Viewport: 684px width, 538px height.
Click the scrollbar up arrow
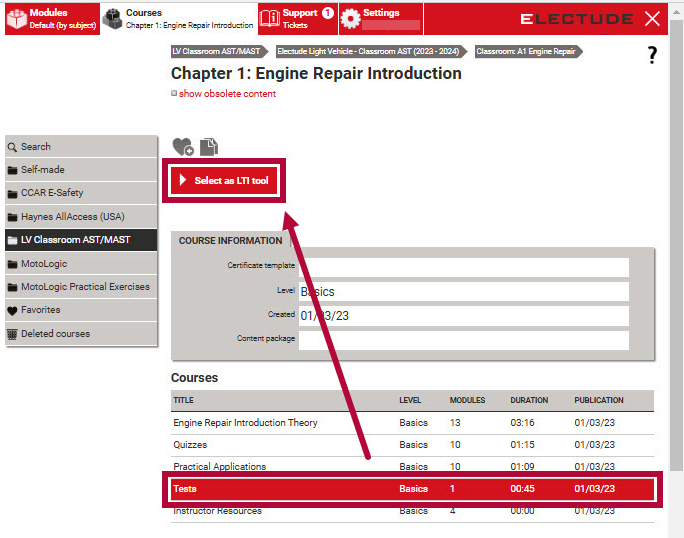(x=677, y=13)
